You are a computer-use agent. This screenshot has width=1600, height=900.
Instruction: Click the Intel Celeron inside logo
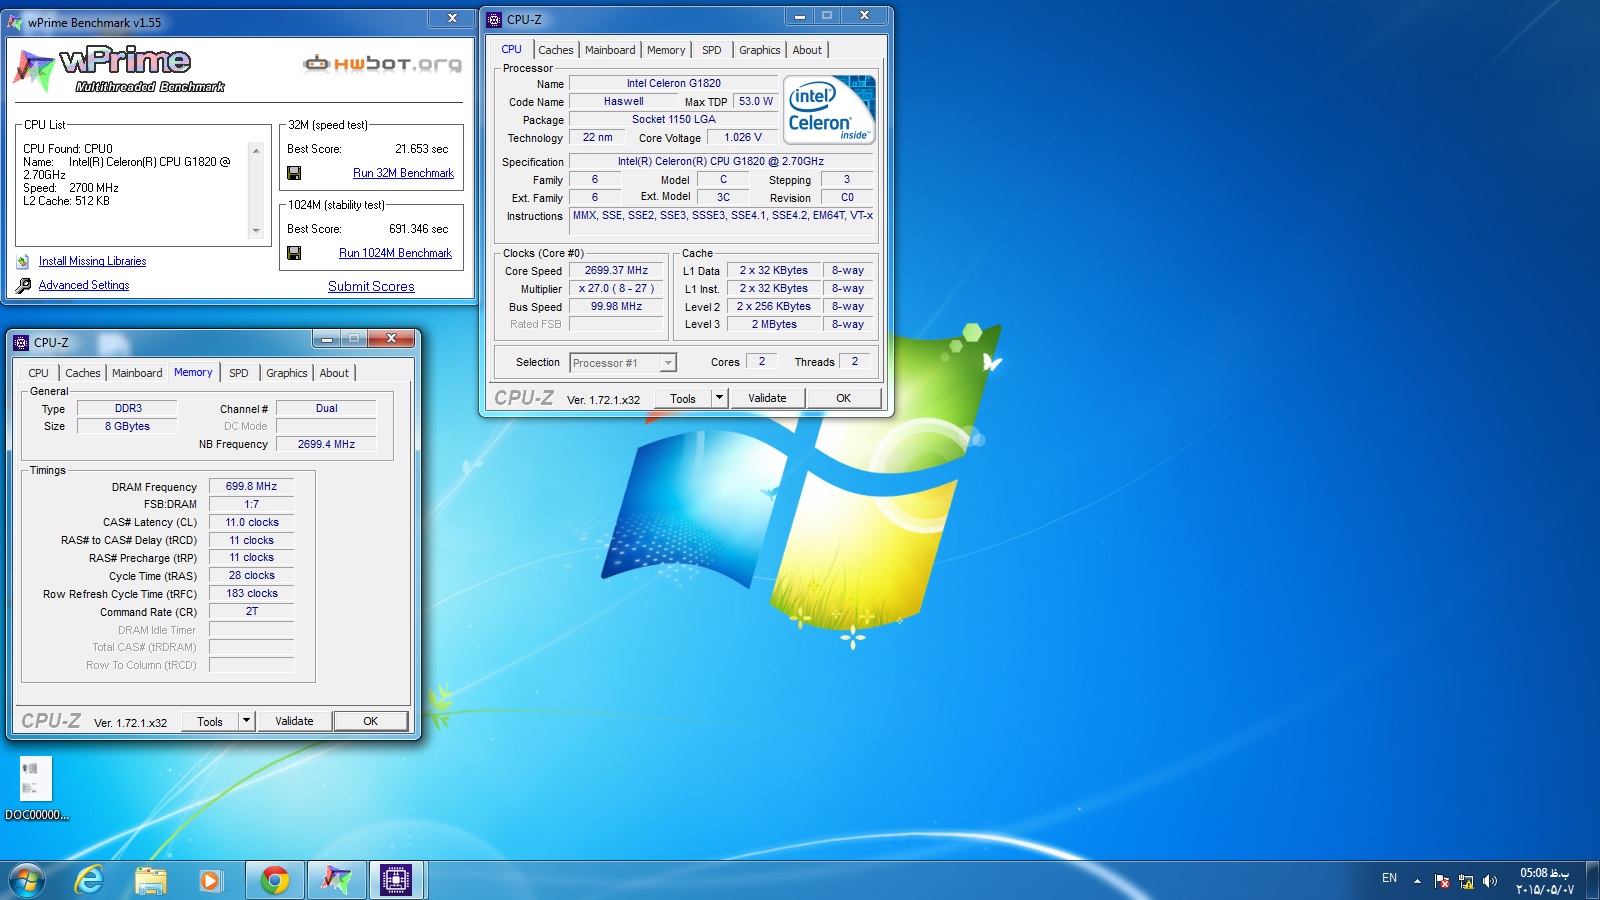point(830,110)
